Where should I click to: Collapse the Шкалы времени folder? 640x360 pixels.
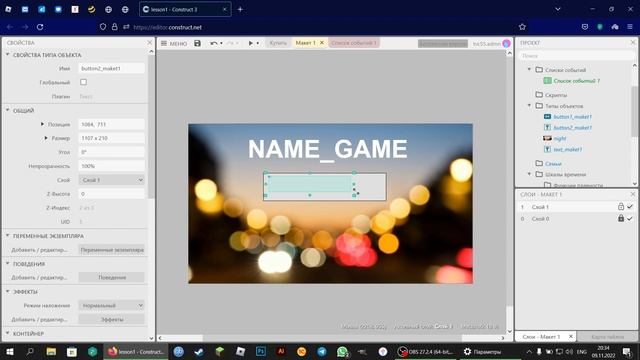[x=529, y=174]
